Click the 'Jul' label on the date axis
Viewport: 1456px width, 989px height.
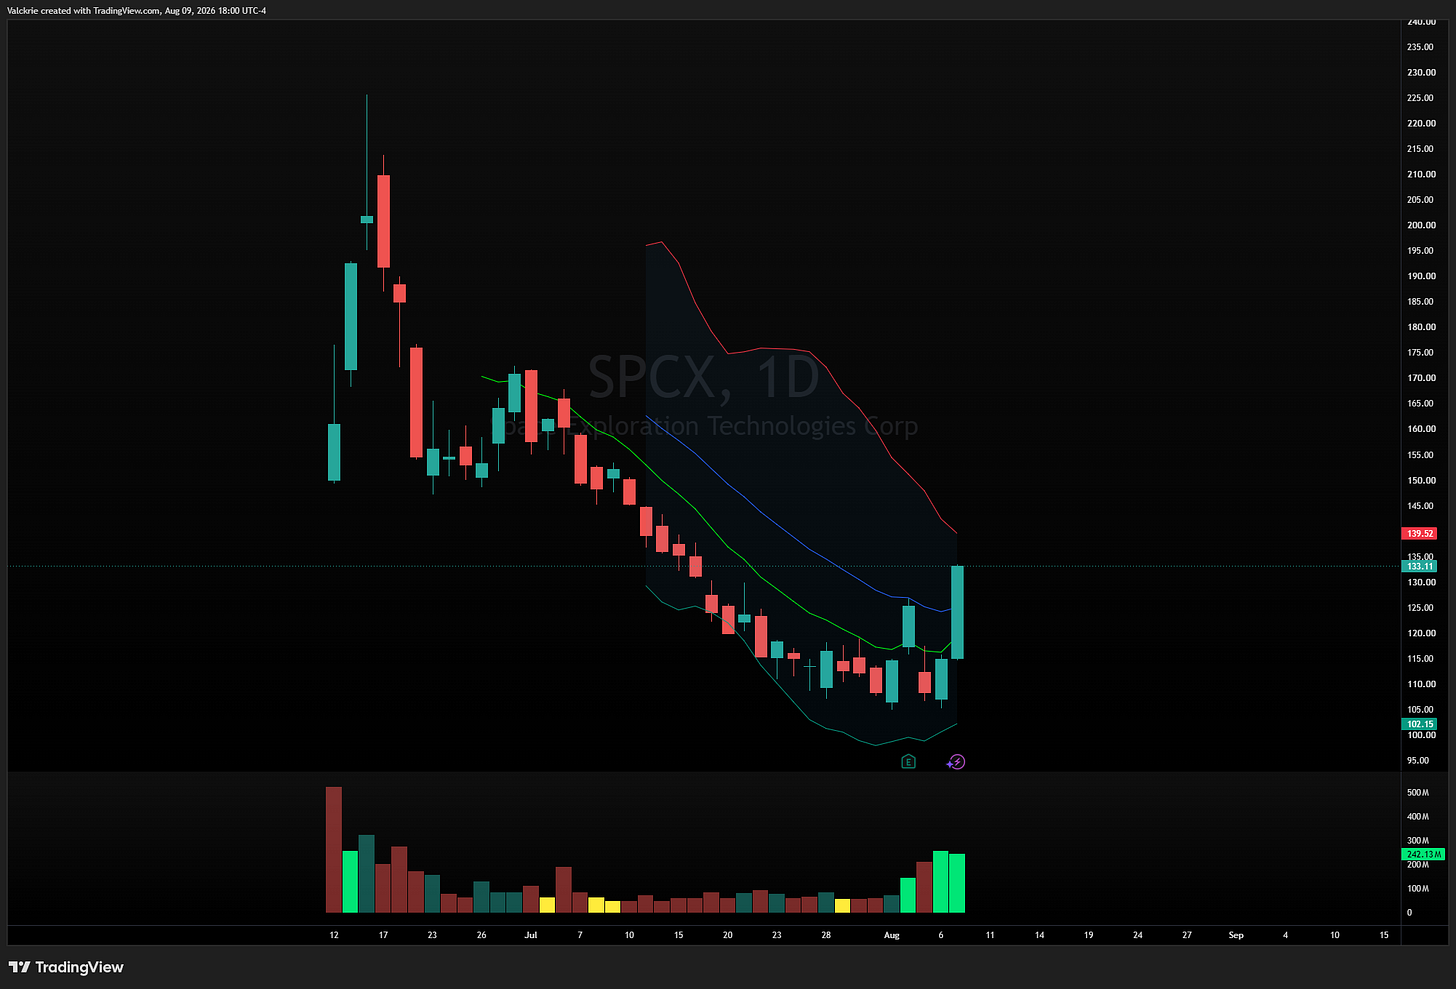[531, 936]
